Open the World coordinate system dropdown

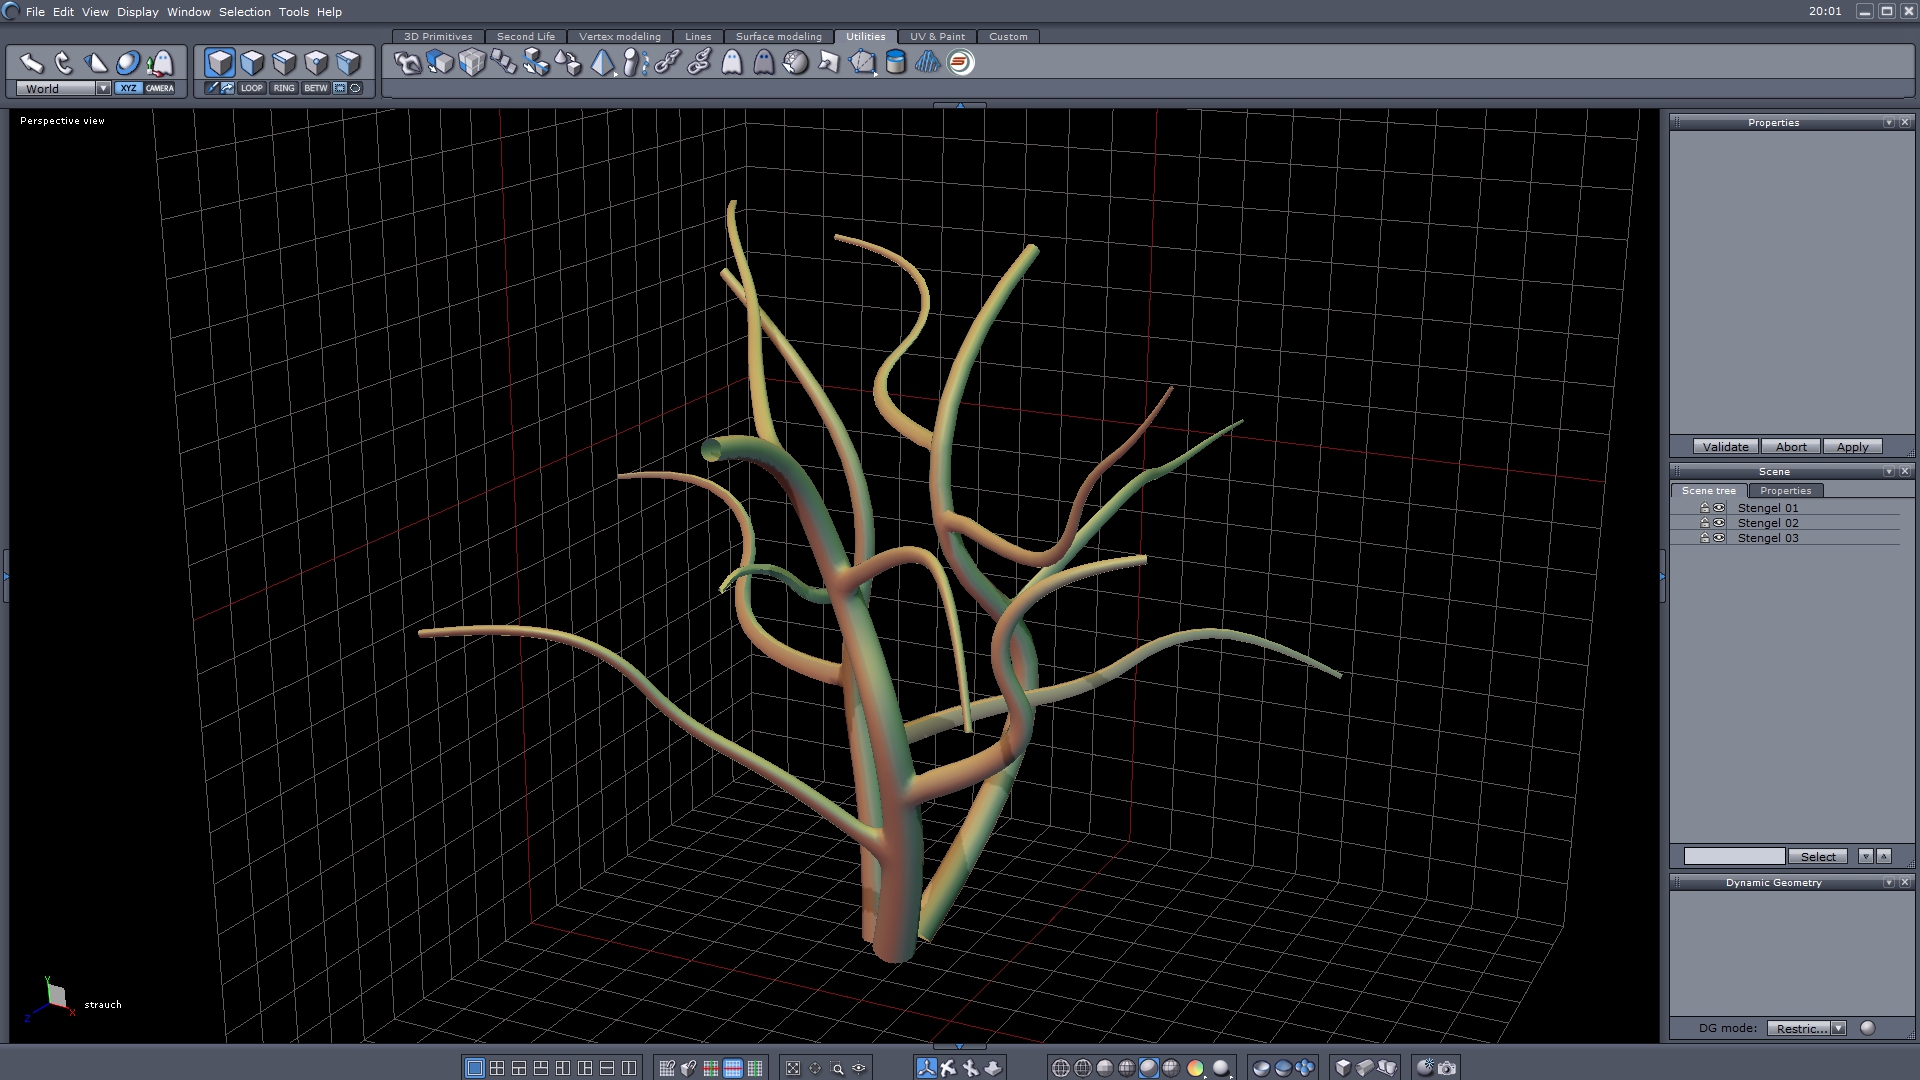103,88
